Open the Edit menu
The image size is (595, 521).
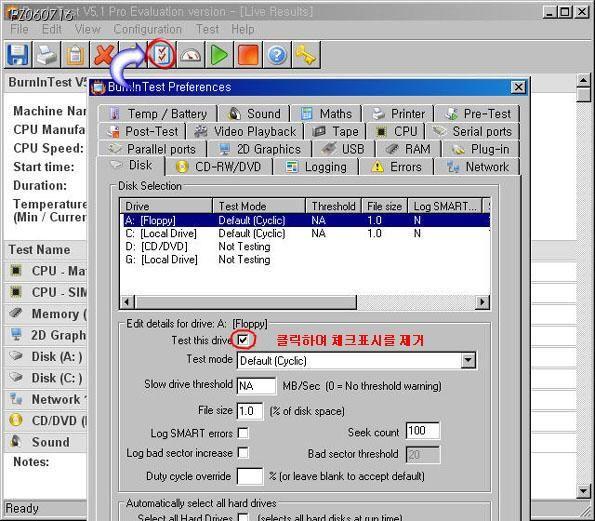click(x=52, y=29)
